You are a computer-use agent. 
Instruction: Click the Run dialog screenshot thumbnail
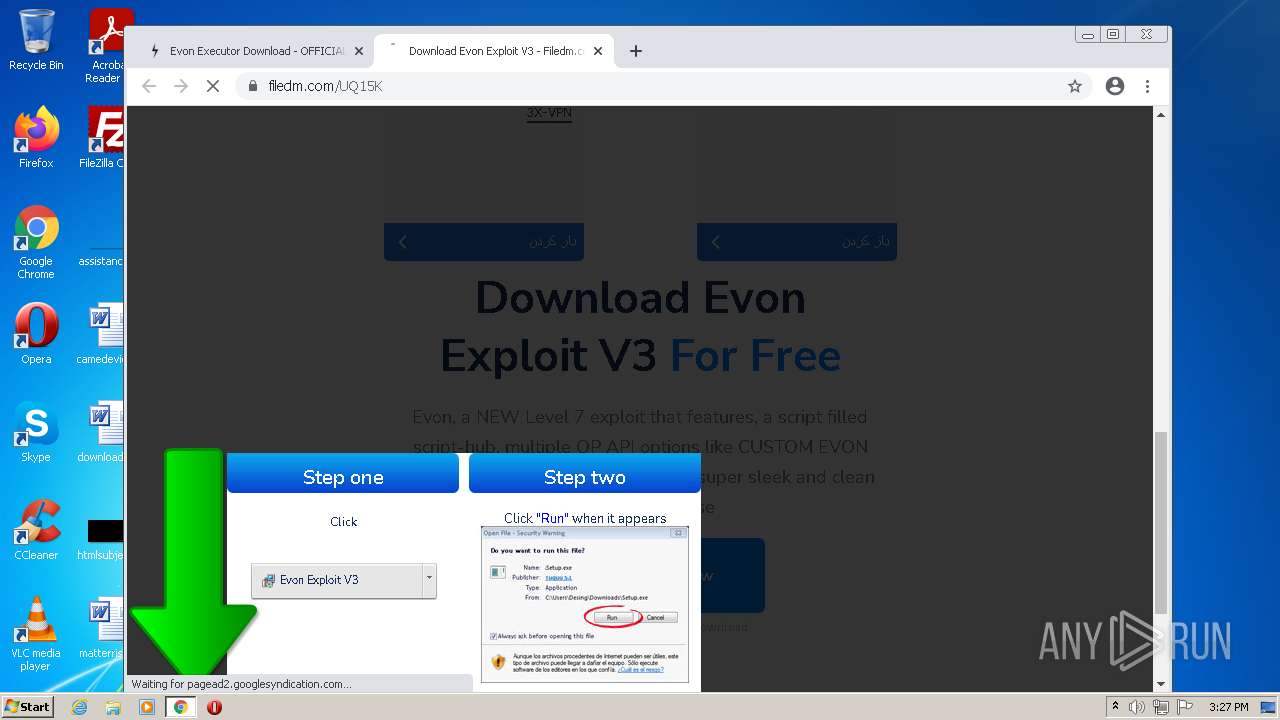tap(585, 605)
